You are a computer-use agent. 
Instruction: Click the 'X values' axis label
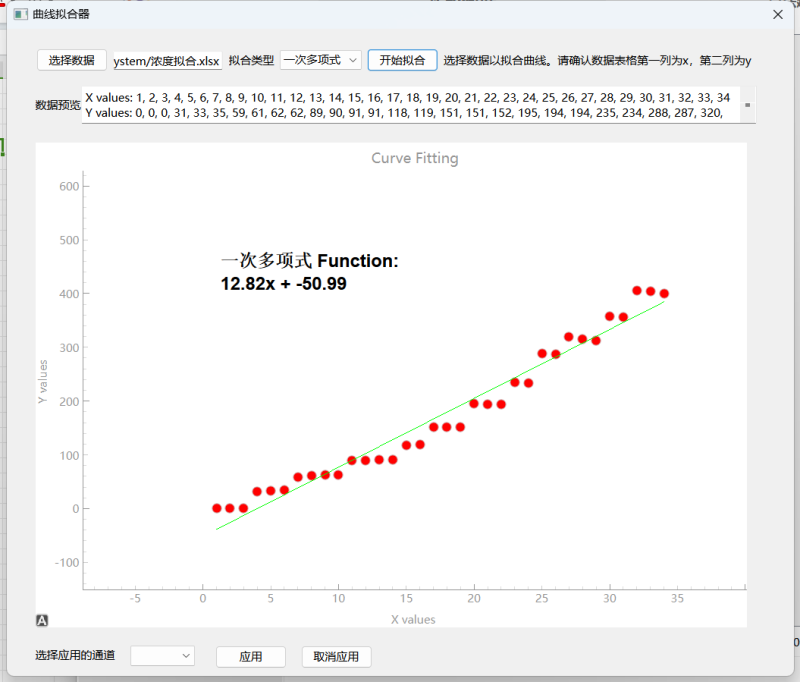click(x=413, y=619)
